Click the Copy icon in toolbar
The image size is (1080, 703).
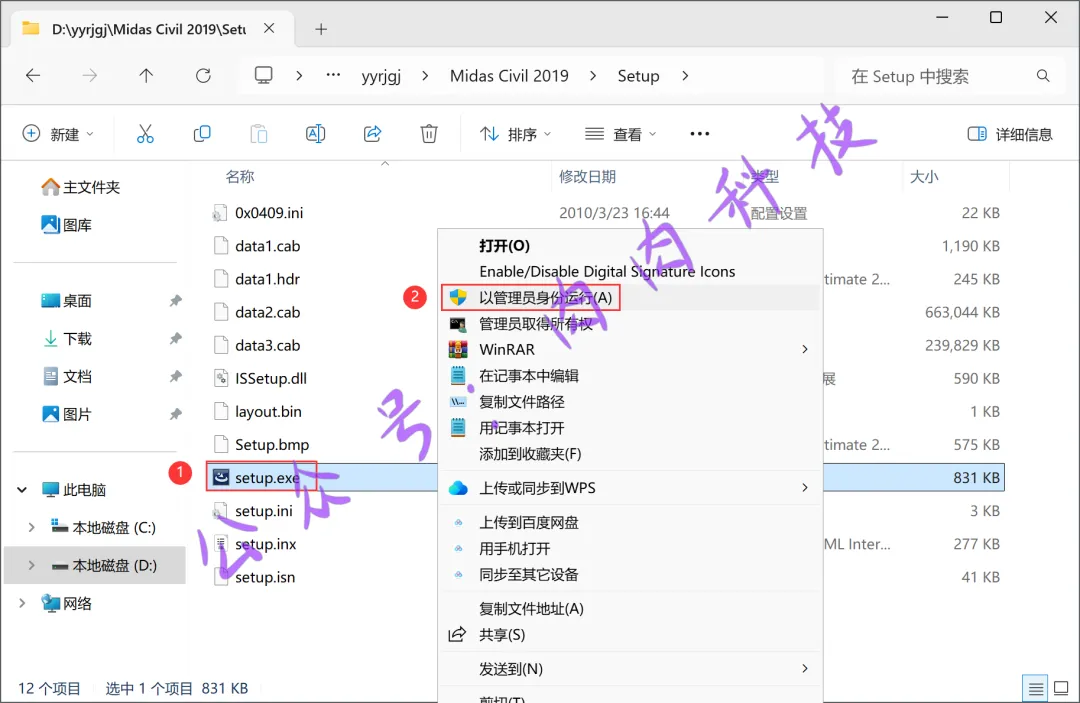click(x=202, y=134)
